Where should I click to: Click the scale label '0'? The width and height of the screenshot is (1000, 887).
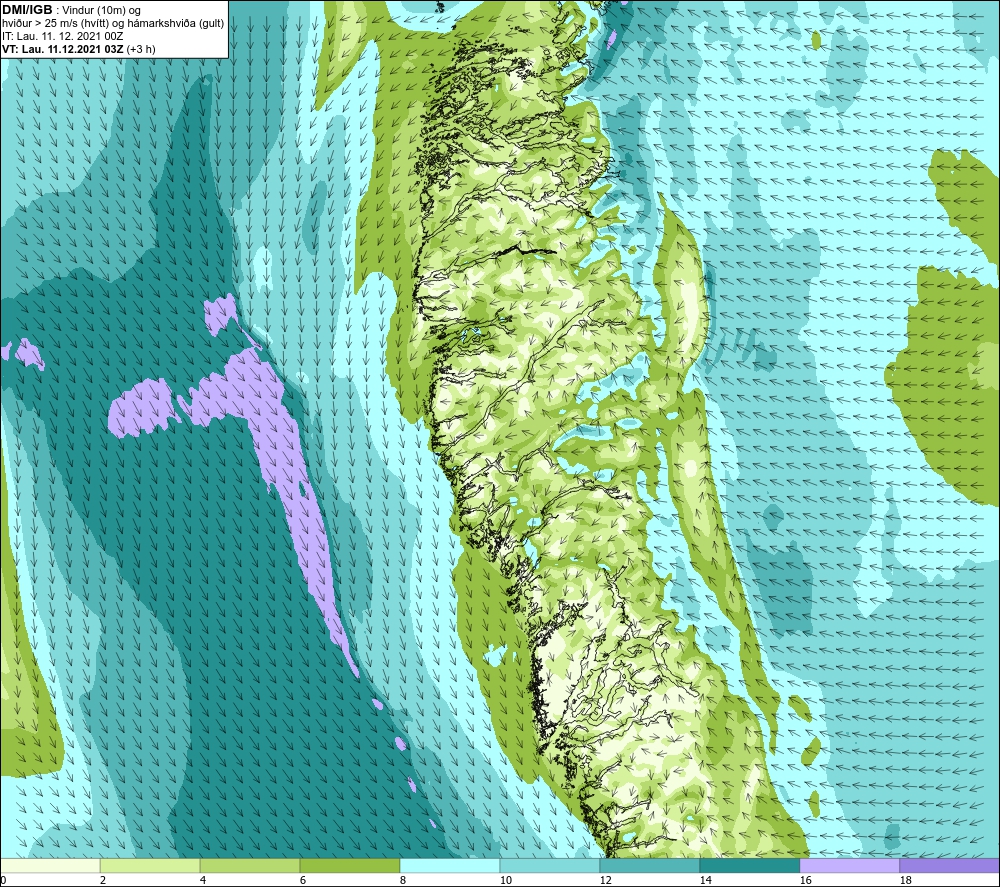coord(3,881)
